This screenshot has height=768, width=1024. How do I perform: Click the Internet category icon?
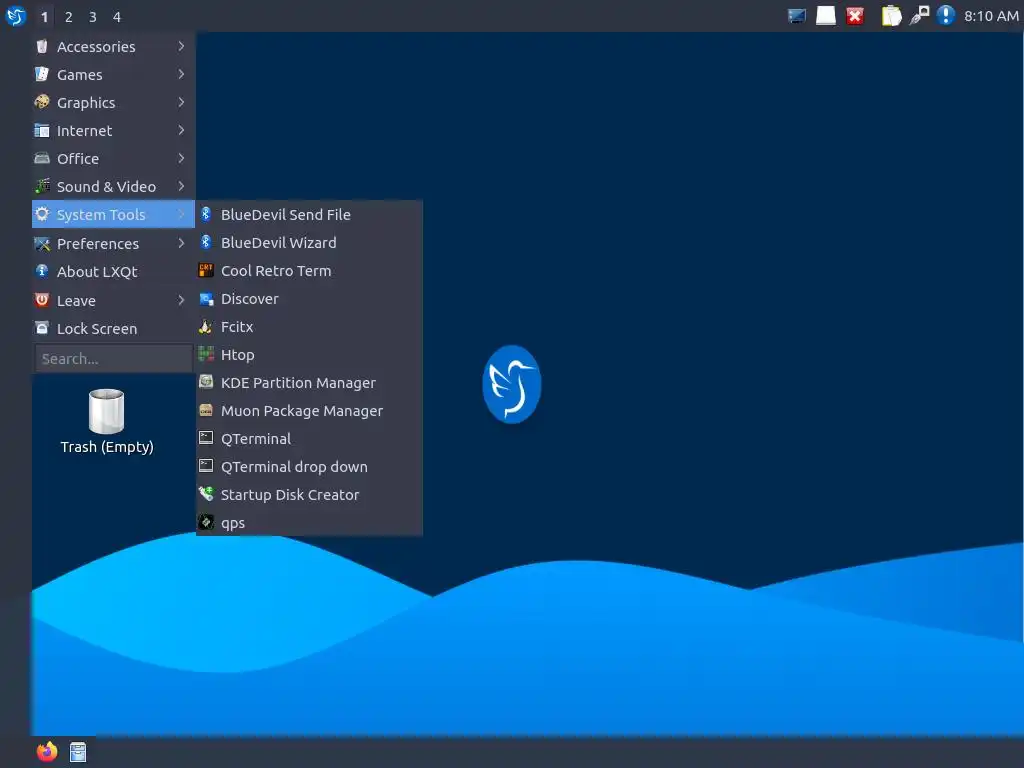click(x=42, y=130)
